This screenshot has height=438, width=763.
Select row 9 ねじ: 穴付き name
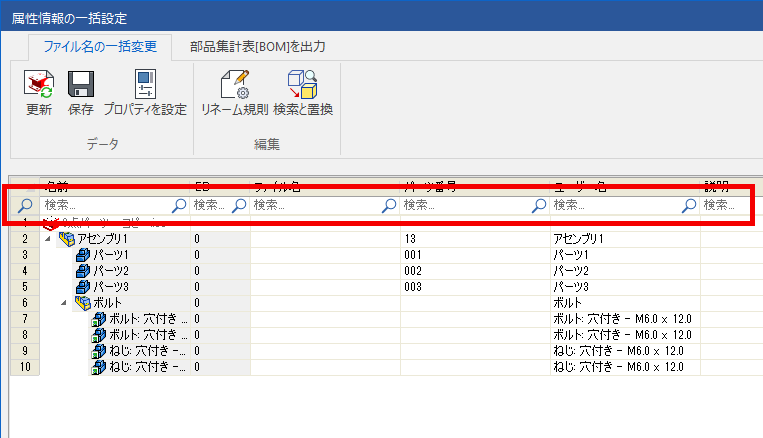click(x=147, y=351)
